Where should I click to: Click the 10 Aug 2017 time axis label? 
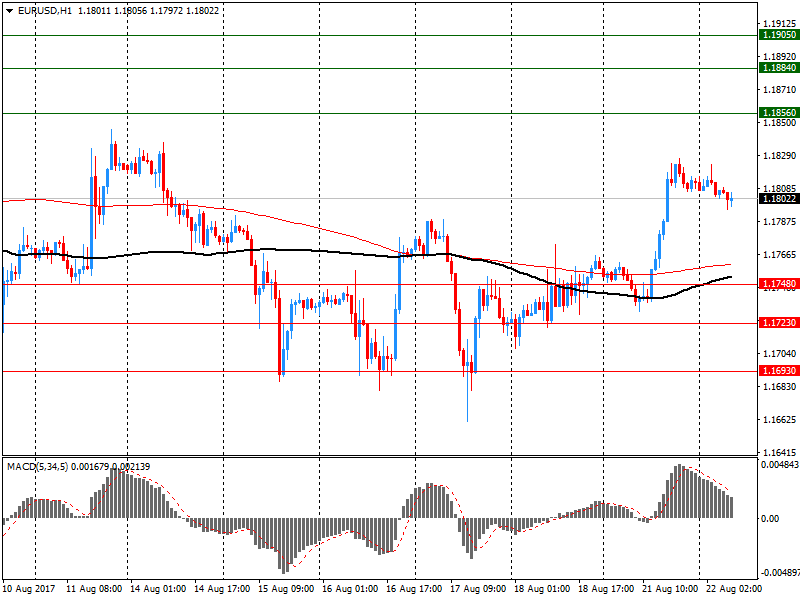(29, 589)
